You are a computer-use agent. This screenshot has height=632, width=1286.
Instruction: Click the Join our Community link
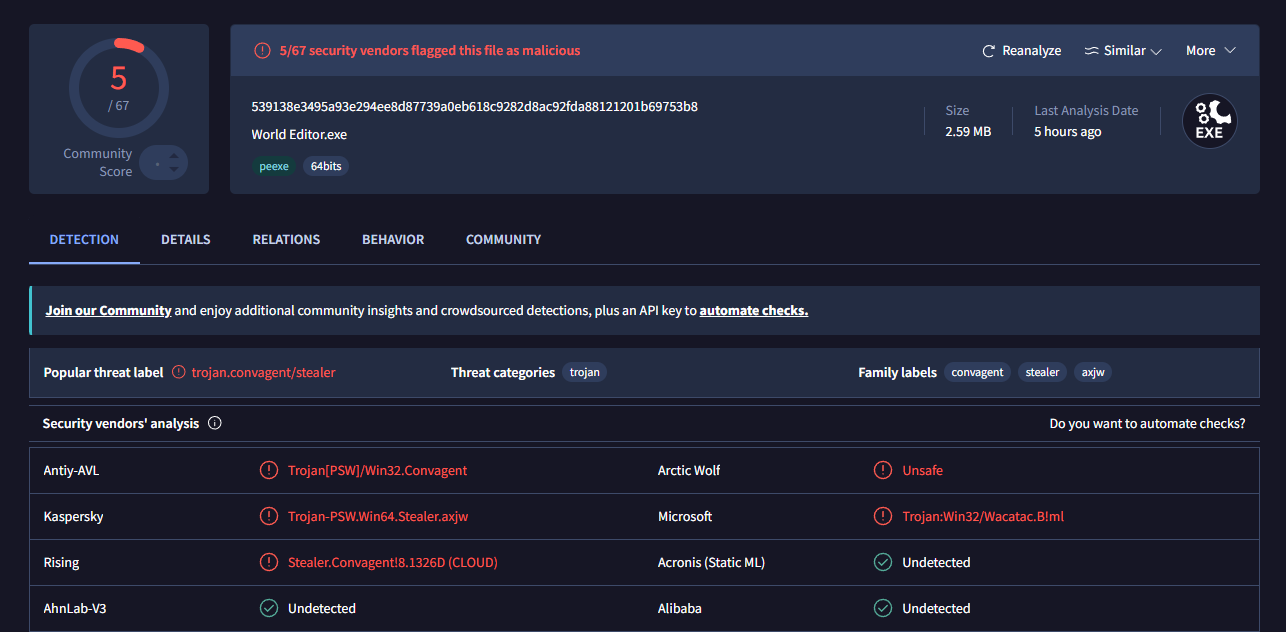point(108,310)
